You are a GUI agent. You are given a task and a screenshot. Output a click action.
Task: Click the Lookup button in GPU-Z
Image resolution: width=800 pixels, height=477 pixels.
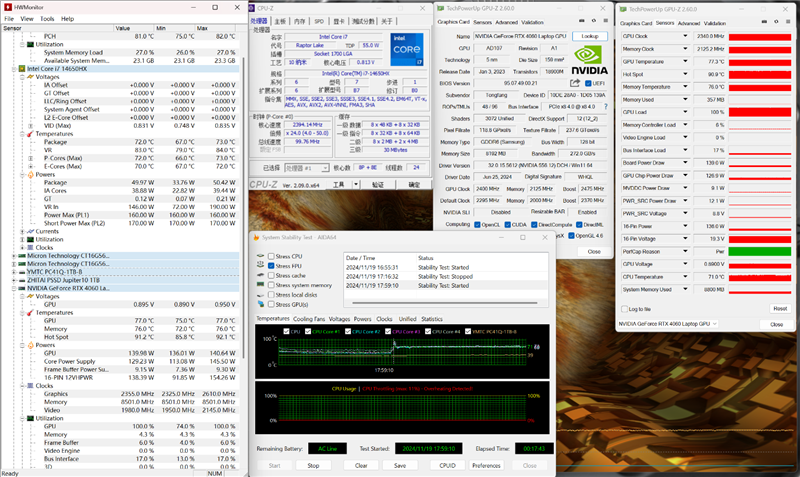pyautogui.click(x=590, y=36)
